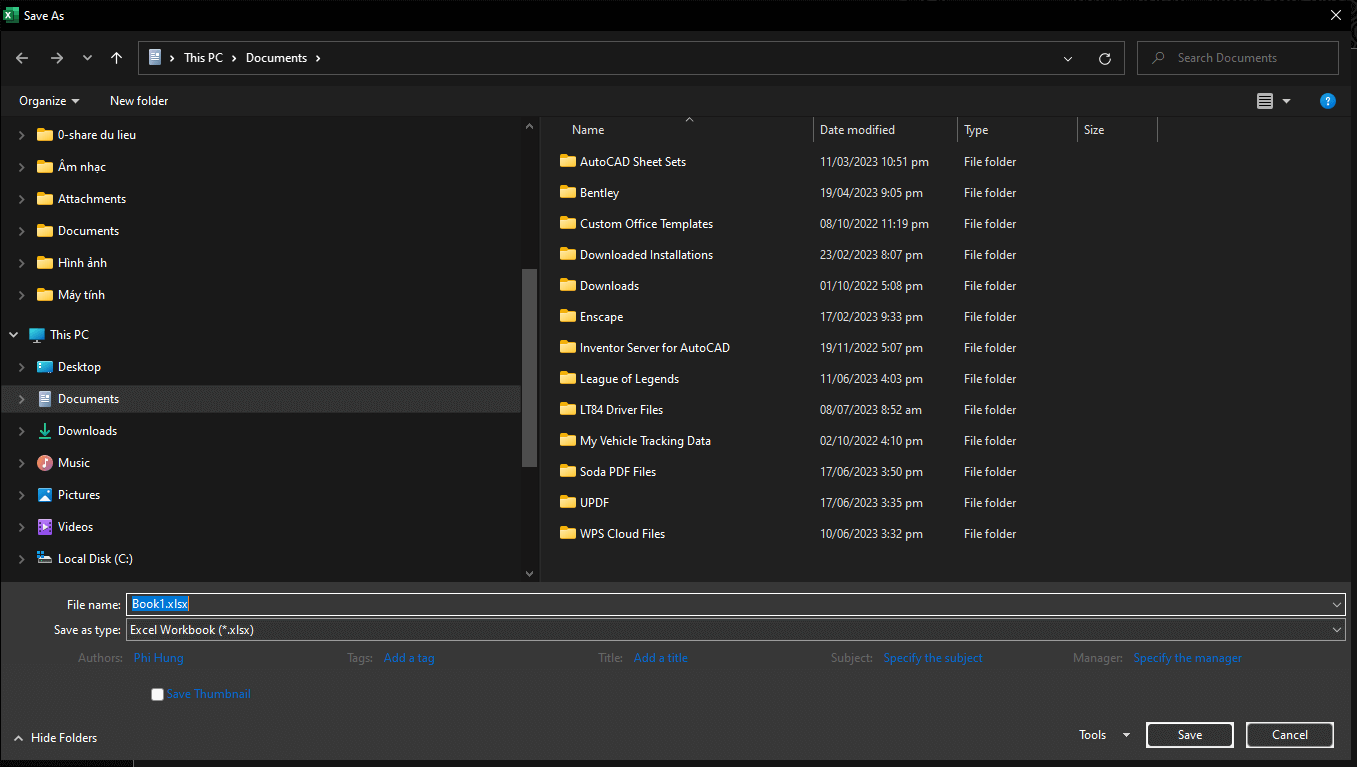1357x768 pixels.
Task: Open the Organize menu
Action: pos(49,101)
